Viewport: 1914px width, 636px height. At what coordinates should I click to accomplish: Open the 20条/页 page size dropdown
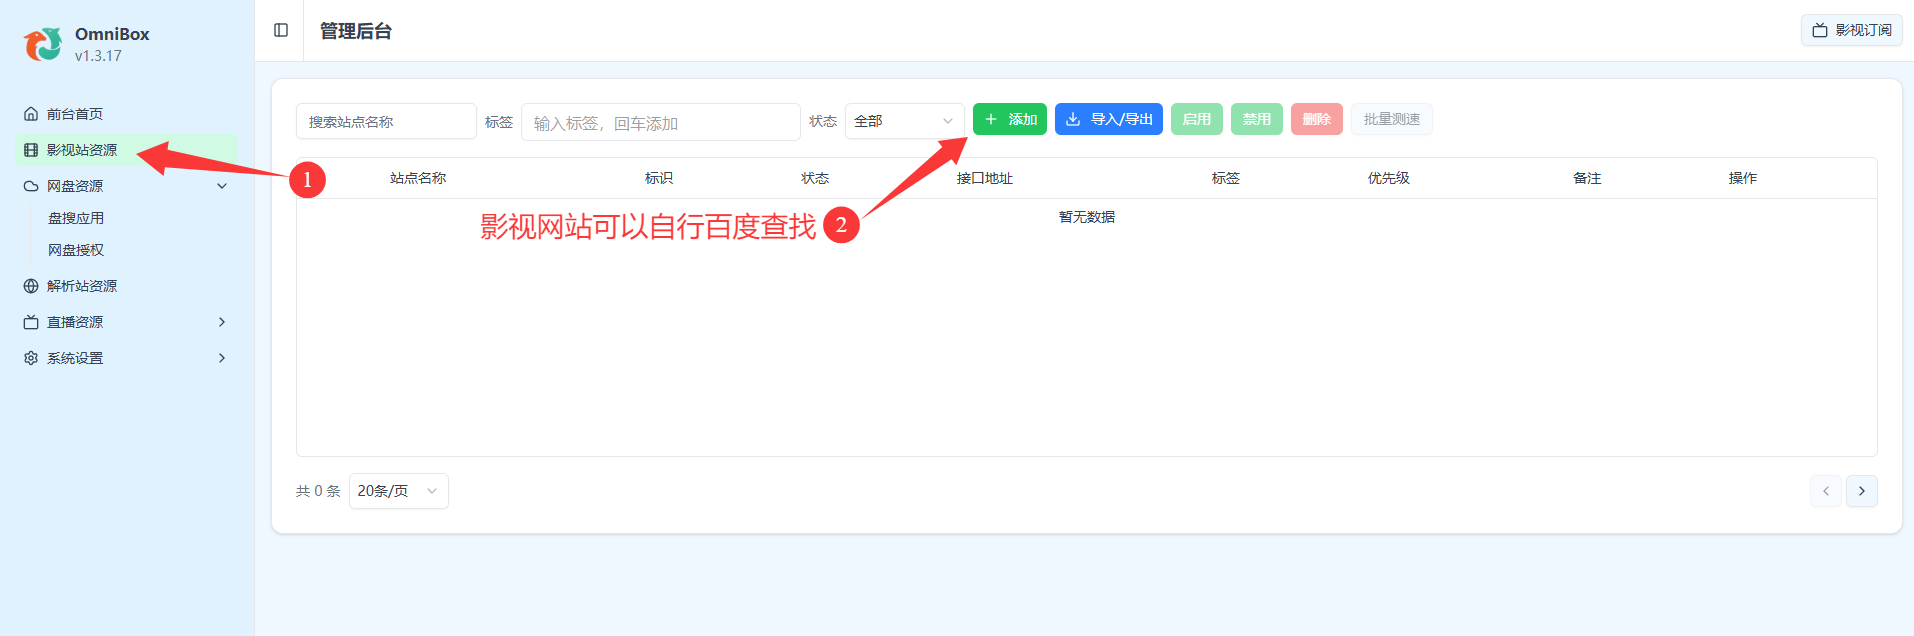pos(399,491)
